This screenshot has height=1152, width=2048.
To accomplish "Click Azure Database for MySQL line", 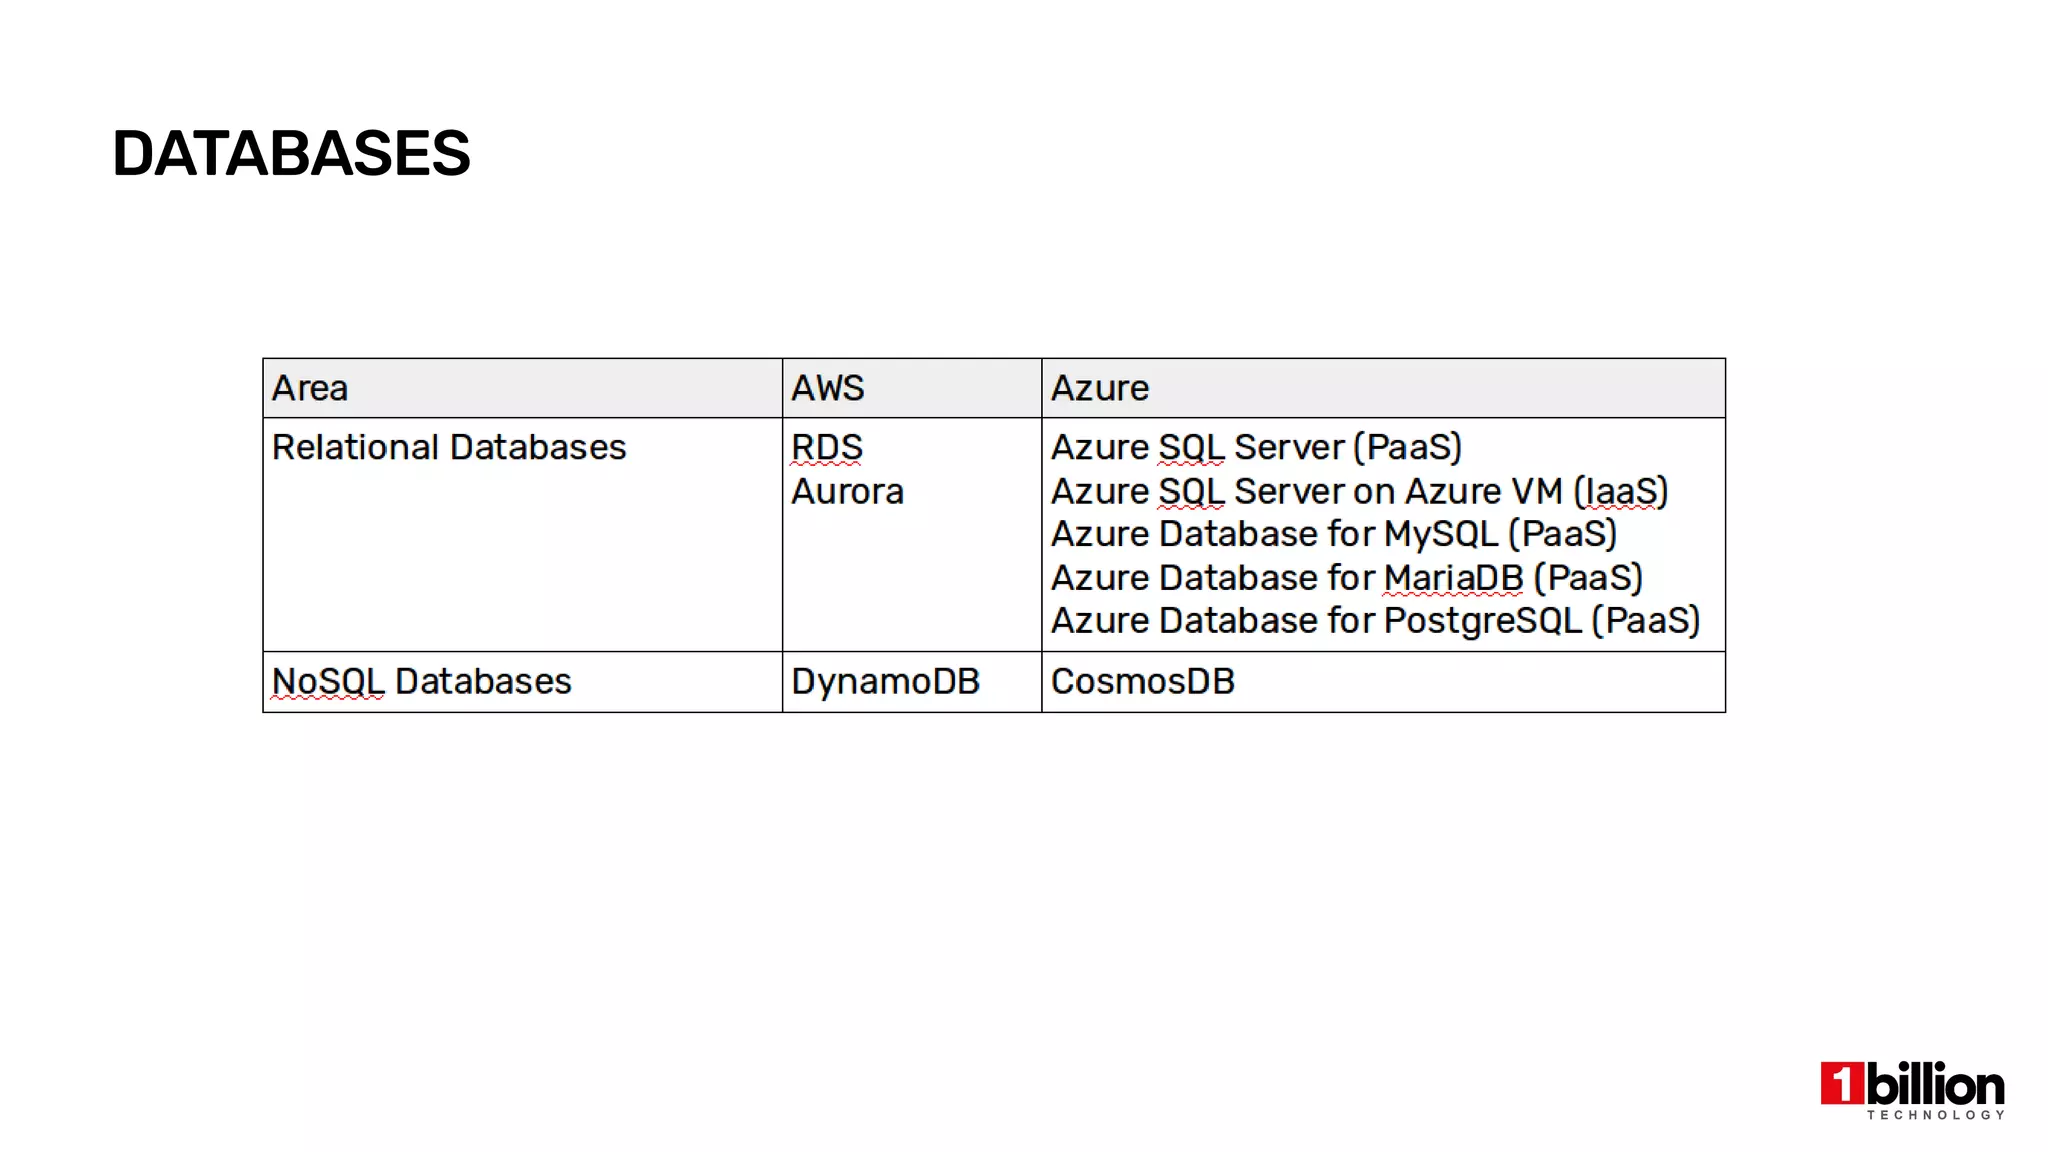I will [x=1334, y=534].
